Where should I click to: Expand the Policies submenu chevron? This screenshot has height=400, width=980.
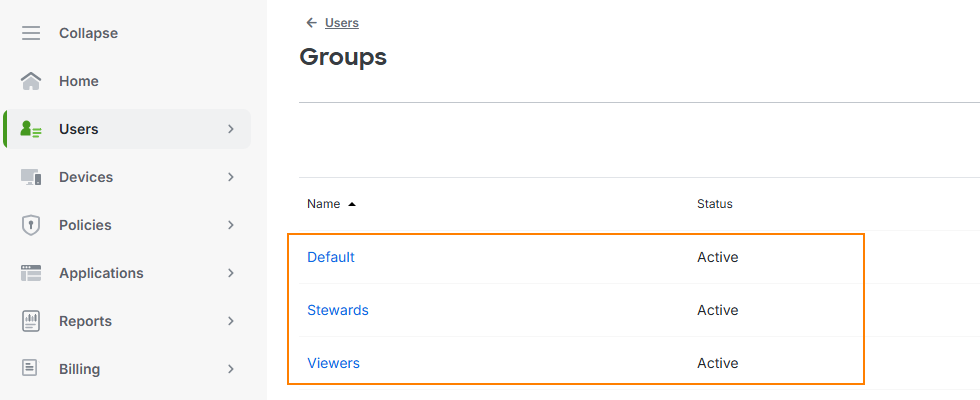(231, 225)
